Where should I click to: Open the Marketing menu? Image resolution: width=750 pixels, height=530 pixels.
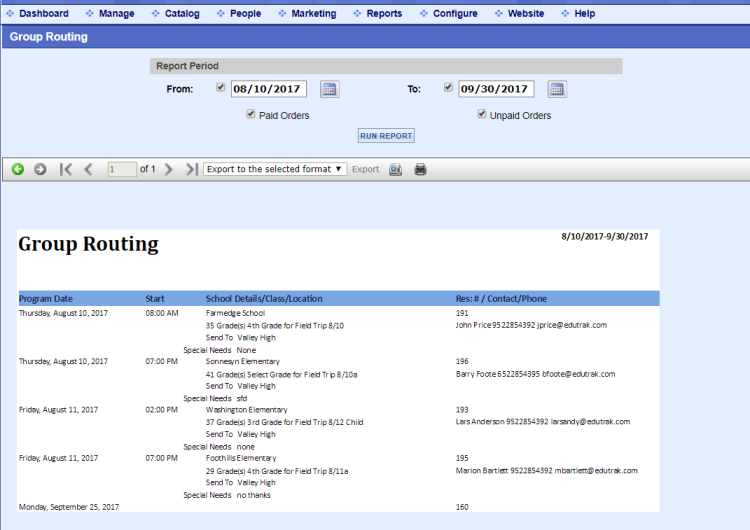coord(313,13)
